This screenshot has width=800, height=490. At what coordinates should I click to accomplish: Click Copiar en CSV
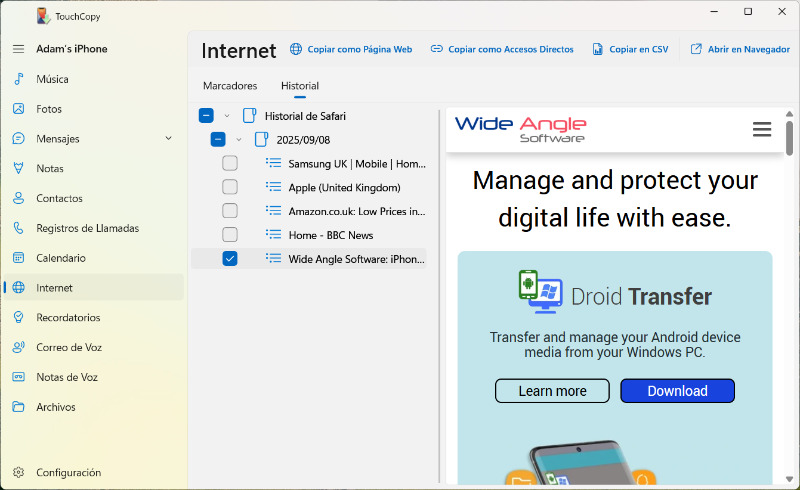(630, 49)
